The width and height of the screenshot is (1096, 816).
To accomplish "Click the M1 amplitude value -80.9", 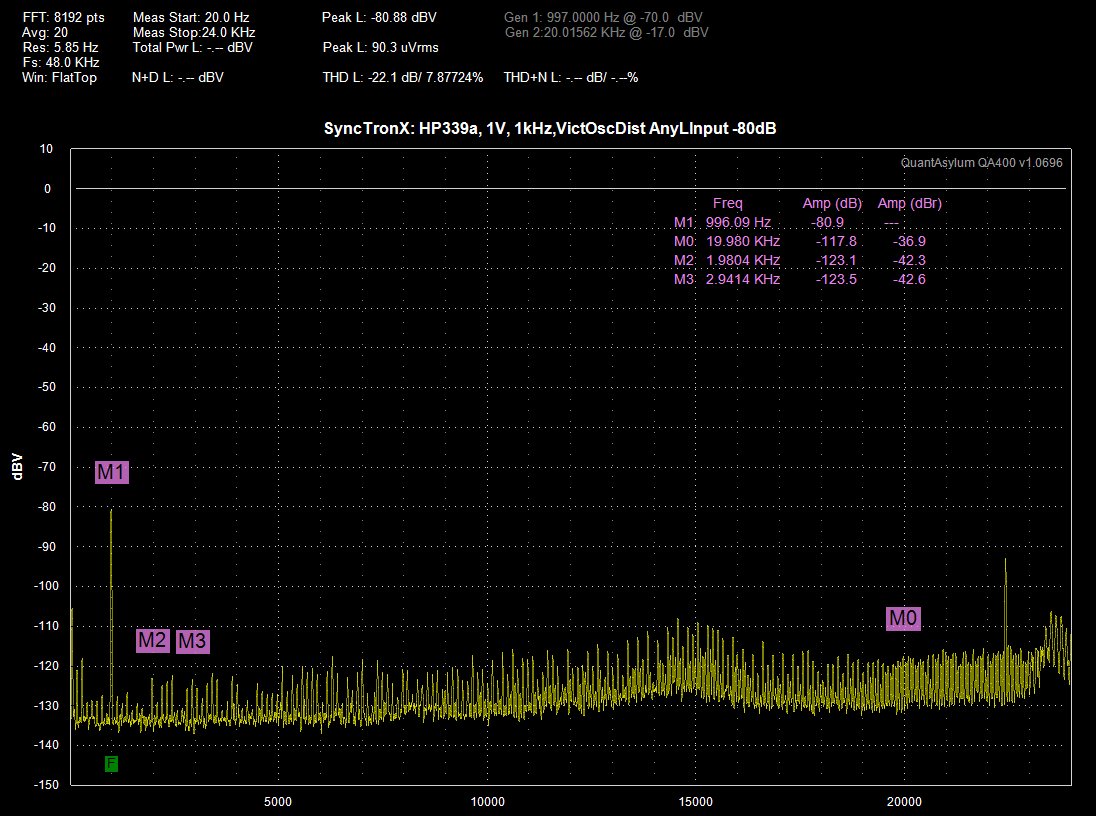I will [828, 222].
